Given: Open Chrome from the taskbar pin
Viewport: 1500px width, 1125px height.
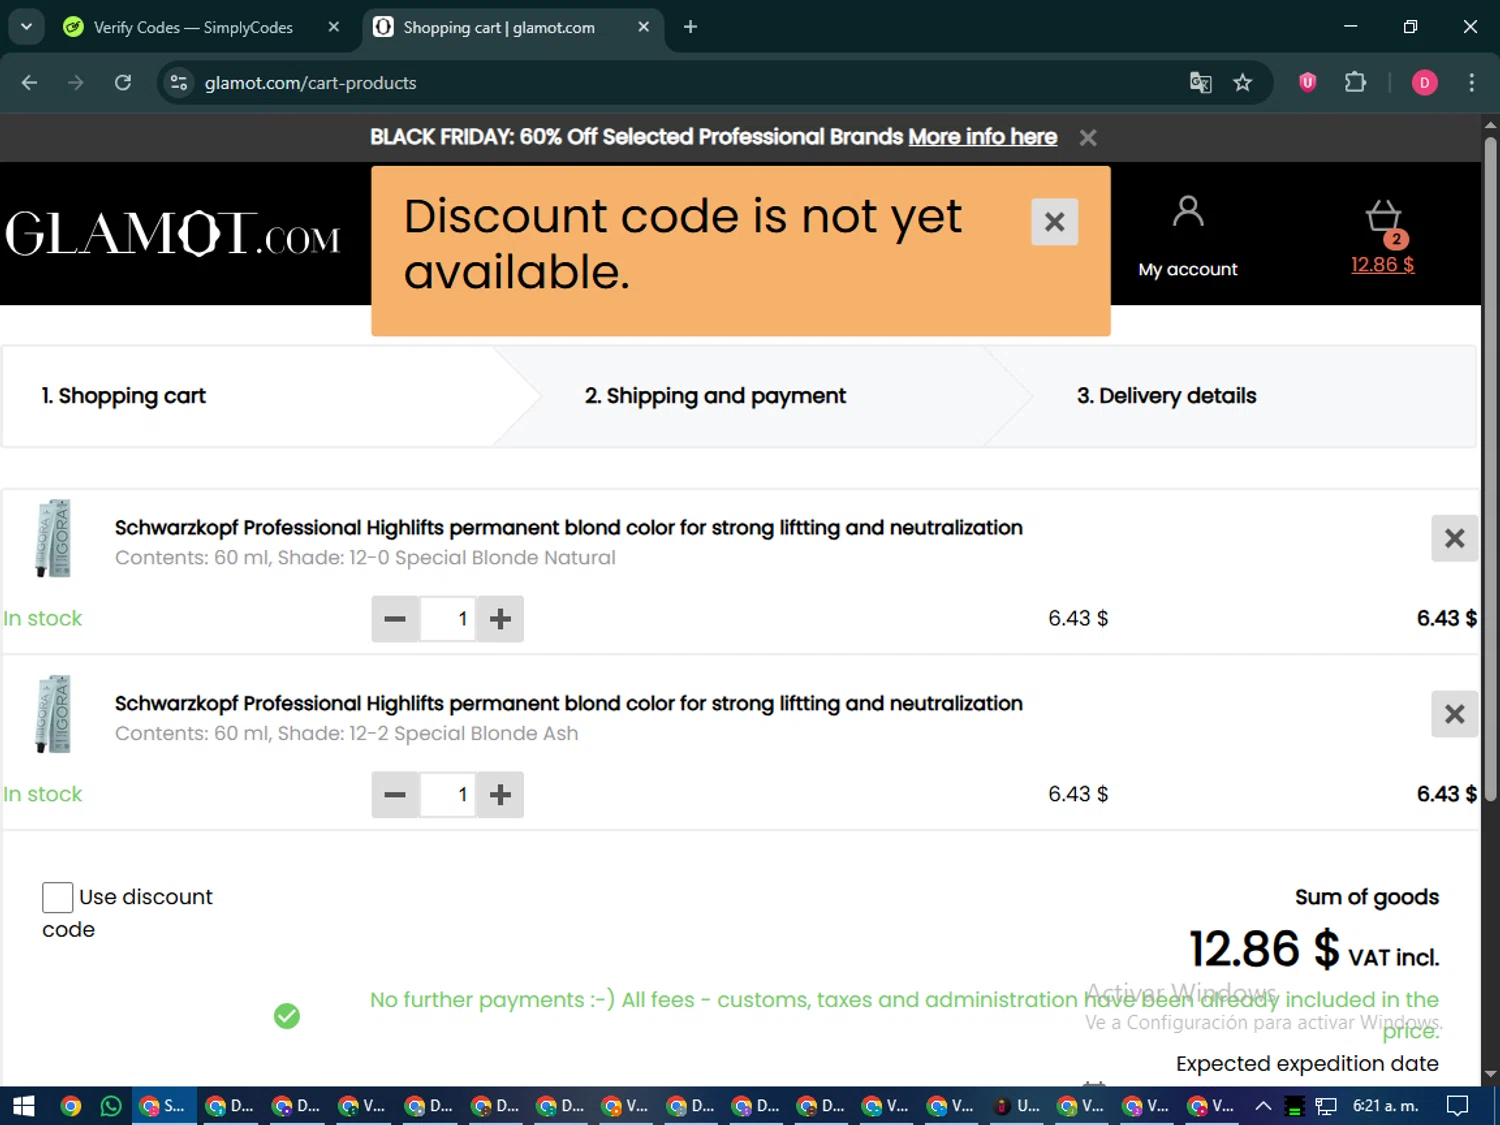Looking at the screenshot, I should (x=70, y=1106).
